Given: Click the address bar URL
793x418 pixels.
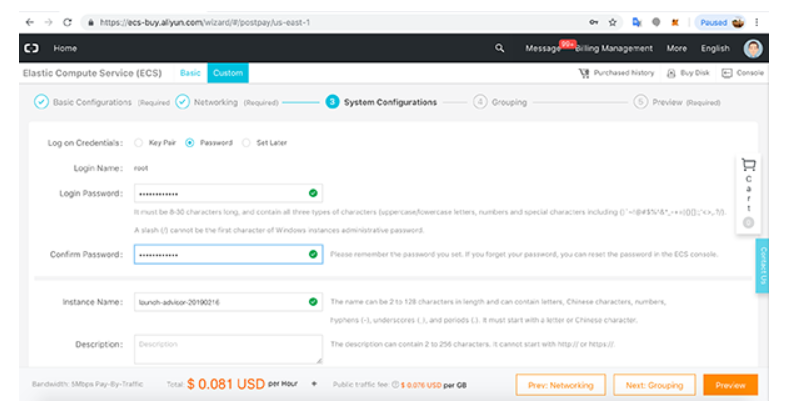Looking at the screenshot, I should pos(205,22).
